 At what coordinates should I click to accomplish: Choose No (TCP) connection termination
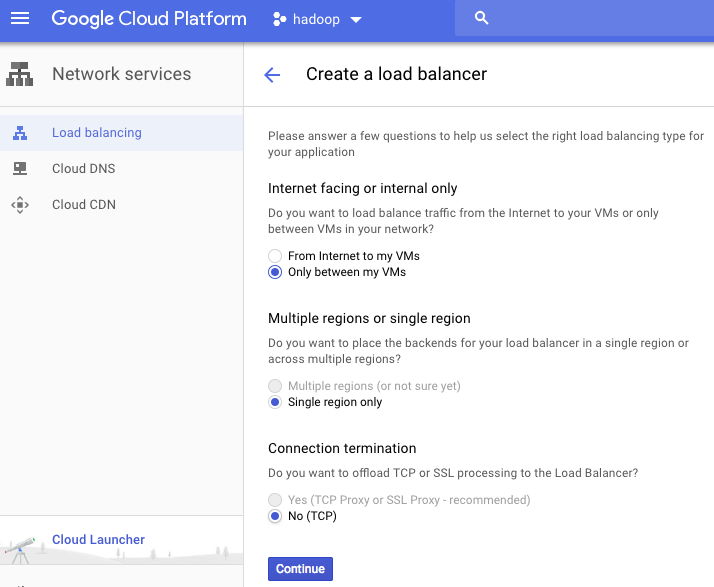point(275,516)
